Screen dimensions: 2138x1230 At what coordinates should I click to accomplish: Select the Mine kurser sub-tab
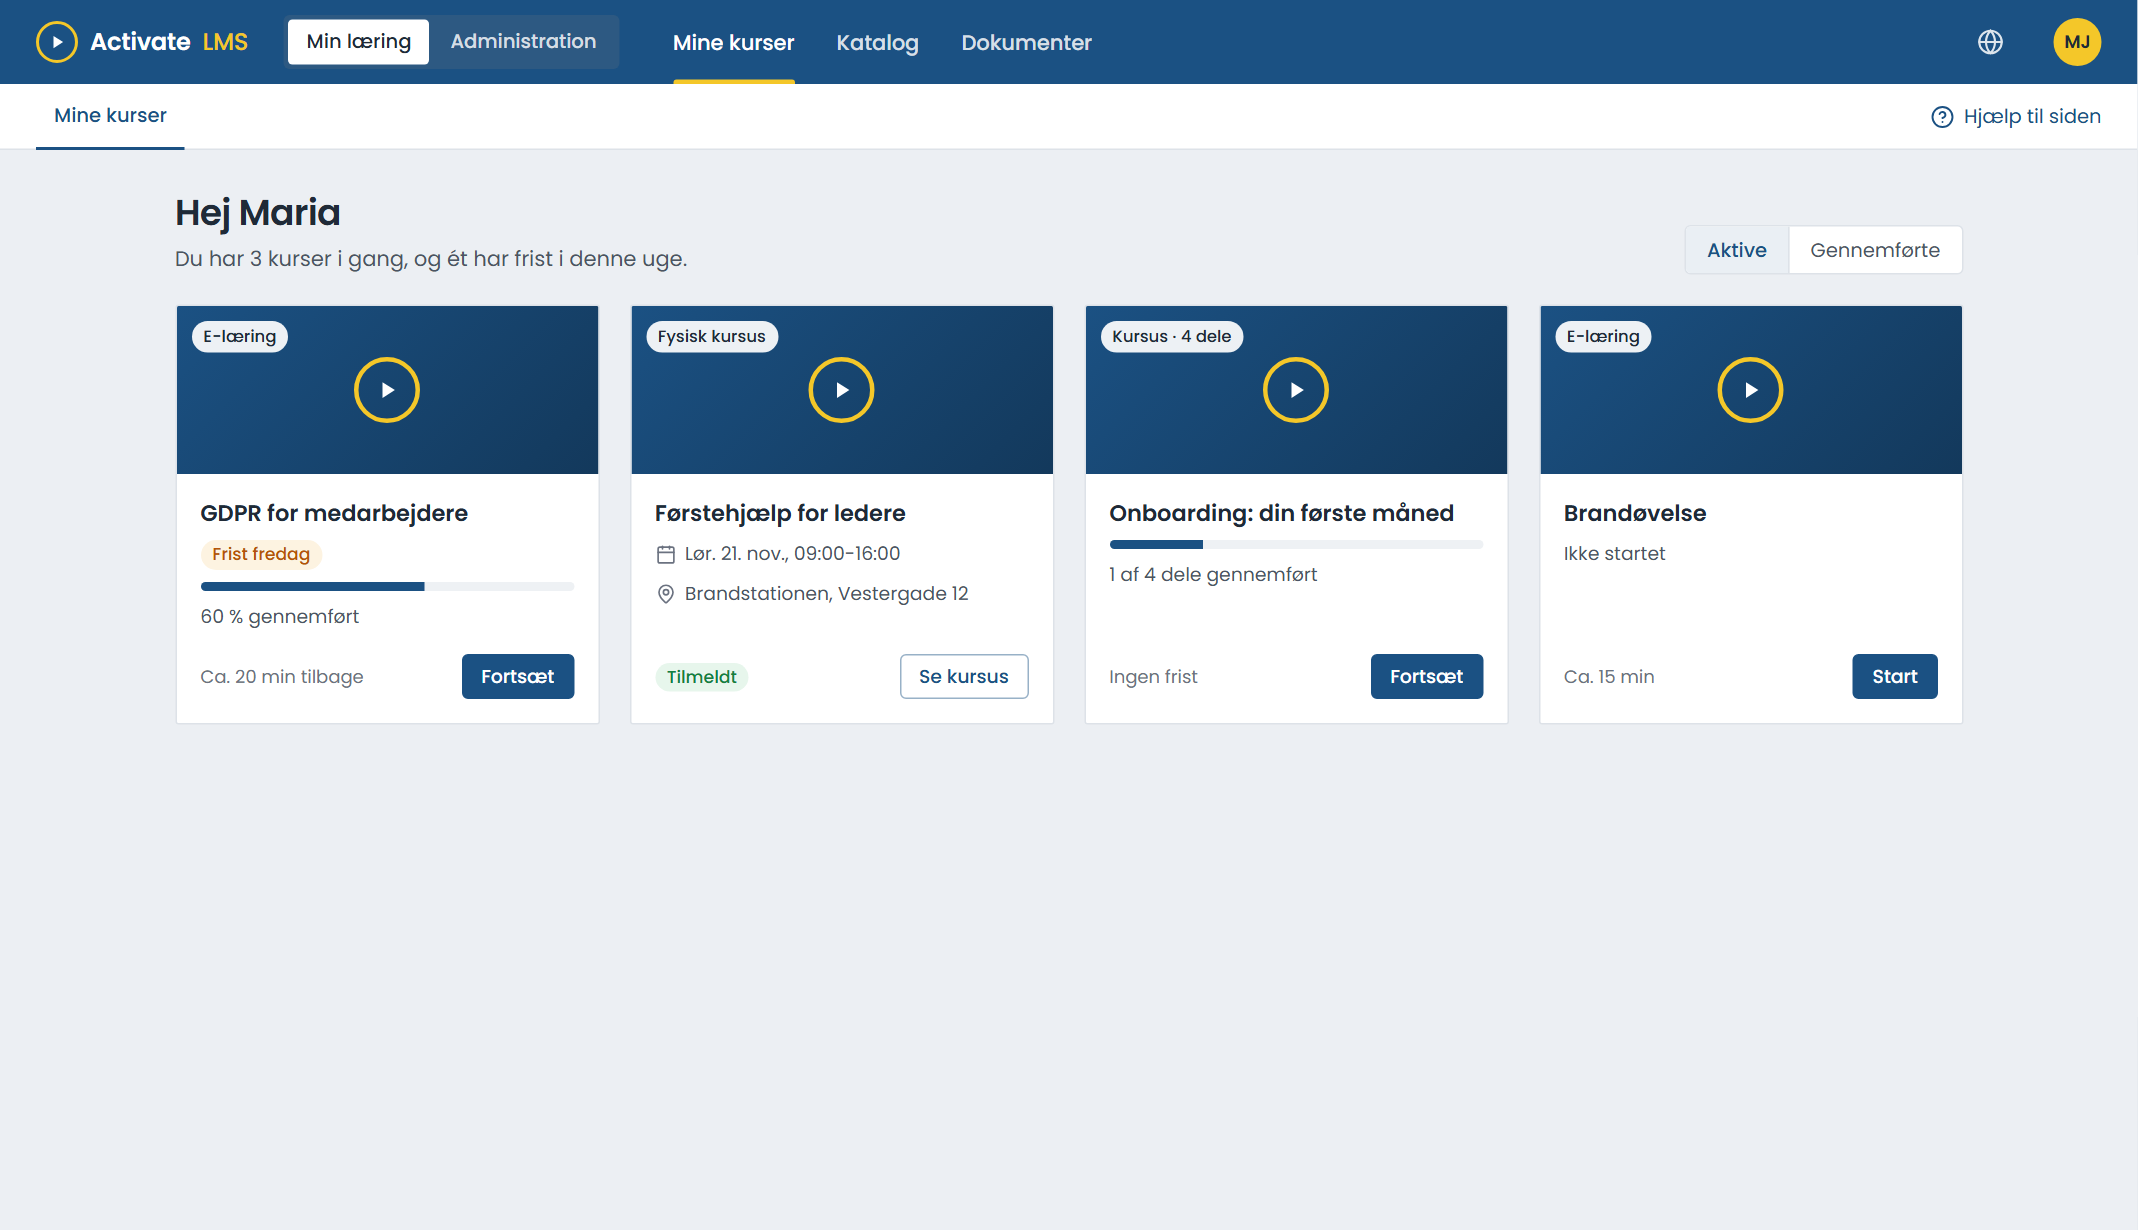(x=110, y=116)
